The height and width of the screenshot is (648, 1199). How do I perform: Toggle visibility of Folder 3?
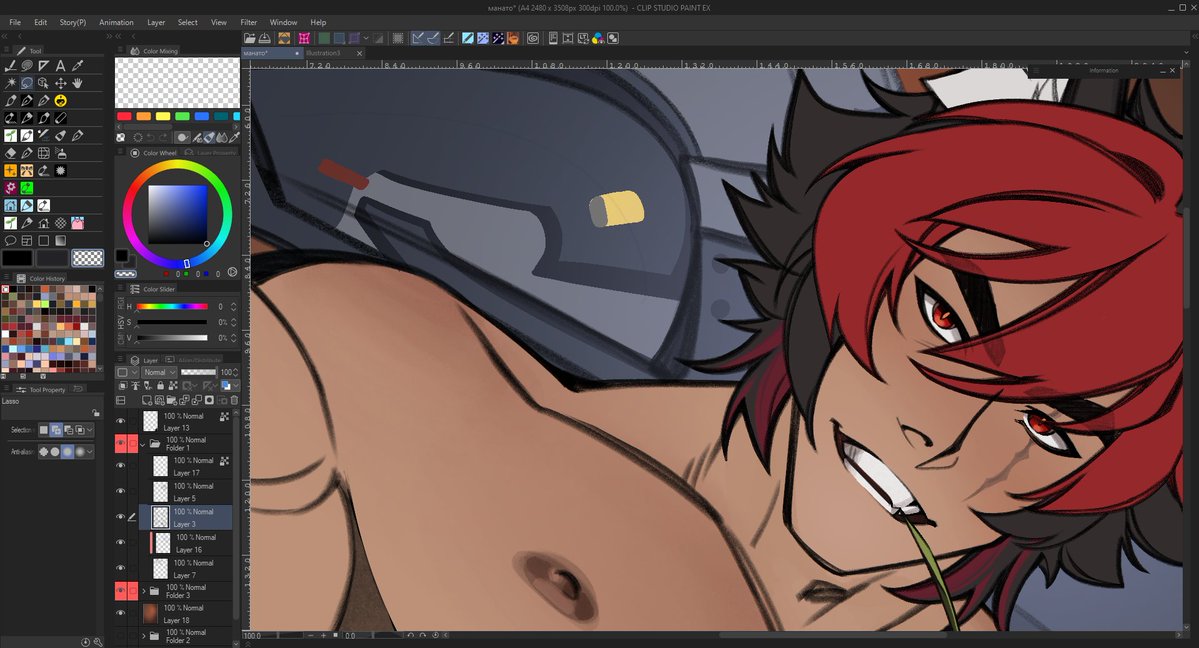click(120, 590)
